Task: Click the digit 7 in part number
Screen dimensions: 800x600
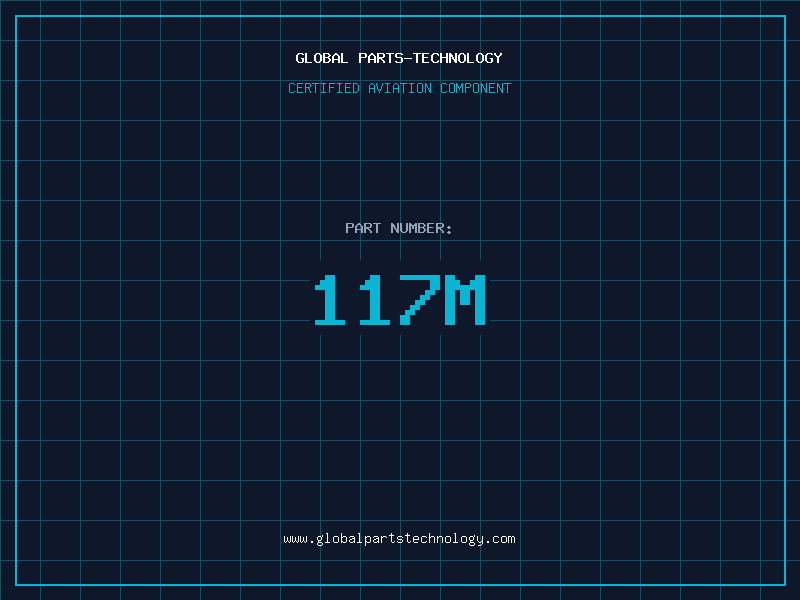Action: 421,300
